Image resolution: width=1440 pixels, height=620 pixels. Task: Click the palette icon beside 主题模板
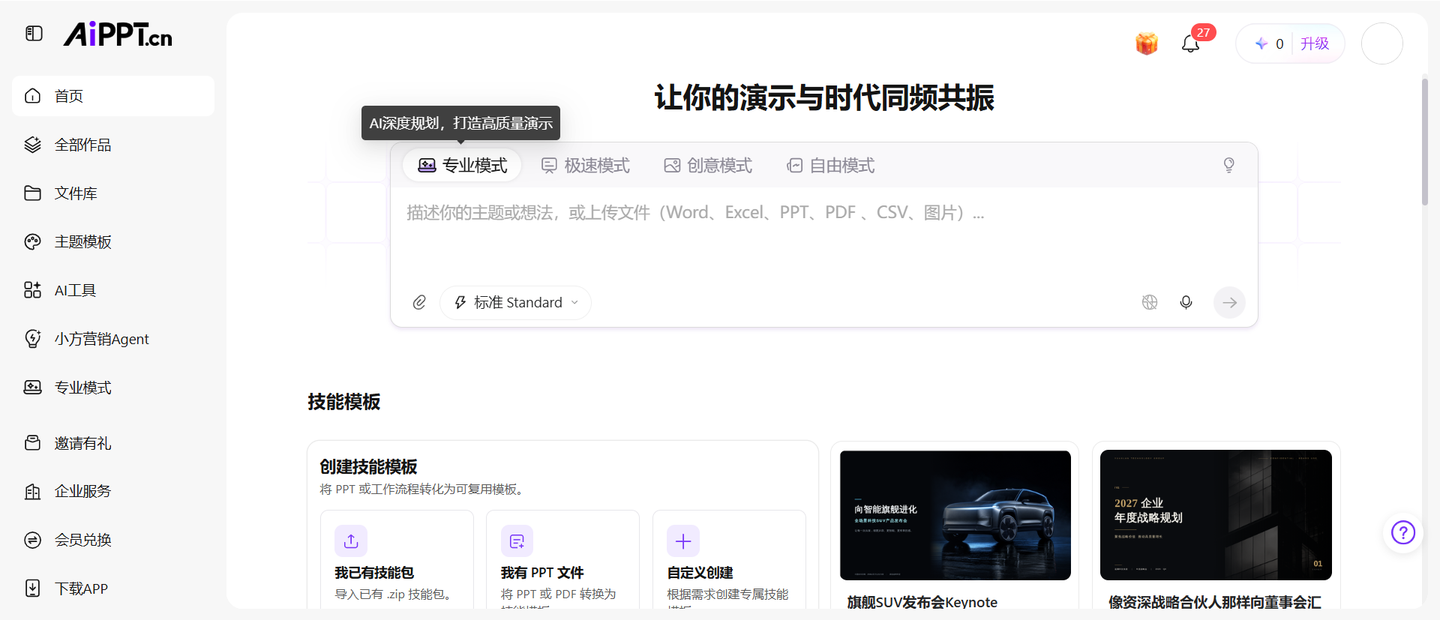click(x=33, y=242)
